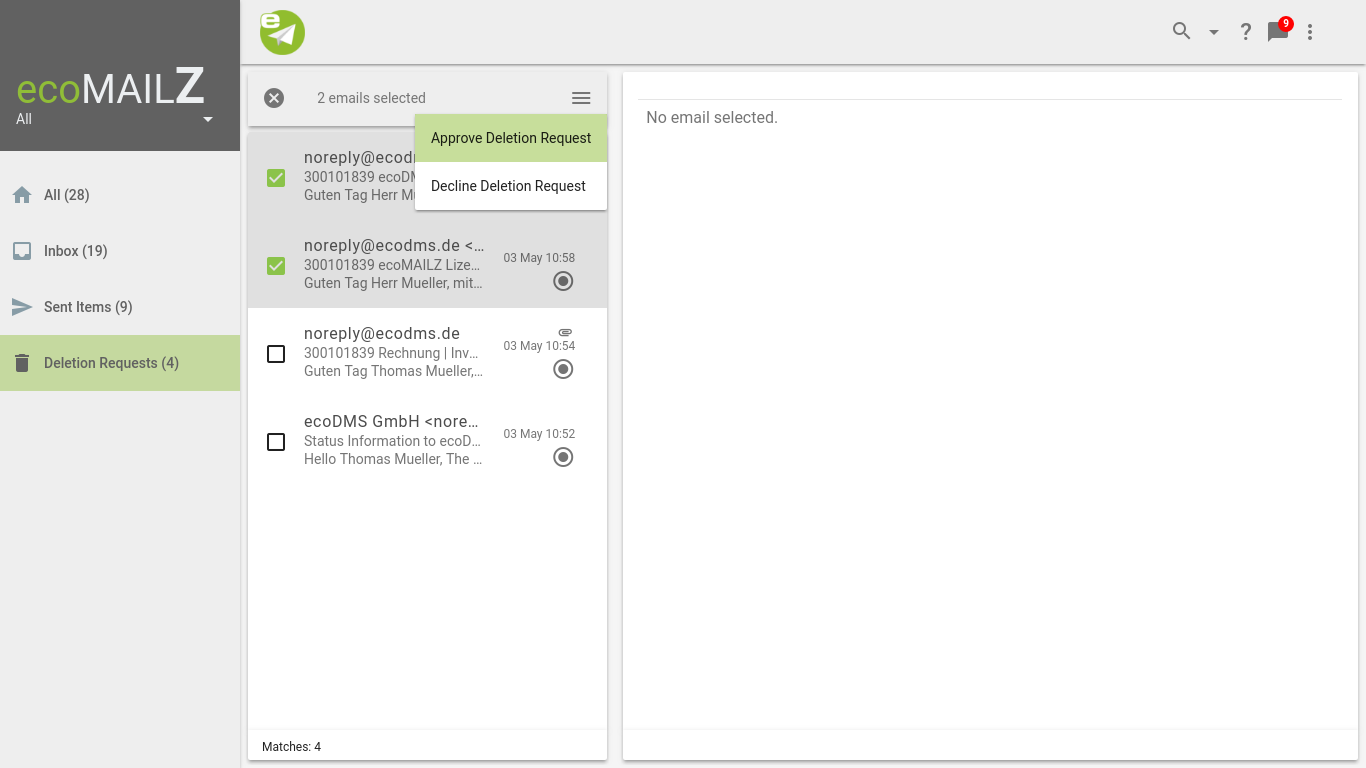Image resolution: width=1366 pixels, height=768 pixels.
Task: Check the 300101839 Rechnung email checkbox
Action: 276,354
